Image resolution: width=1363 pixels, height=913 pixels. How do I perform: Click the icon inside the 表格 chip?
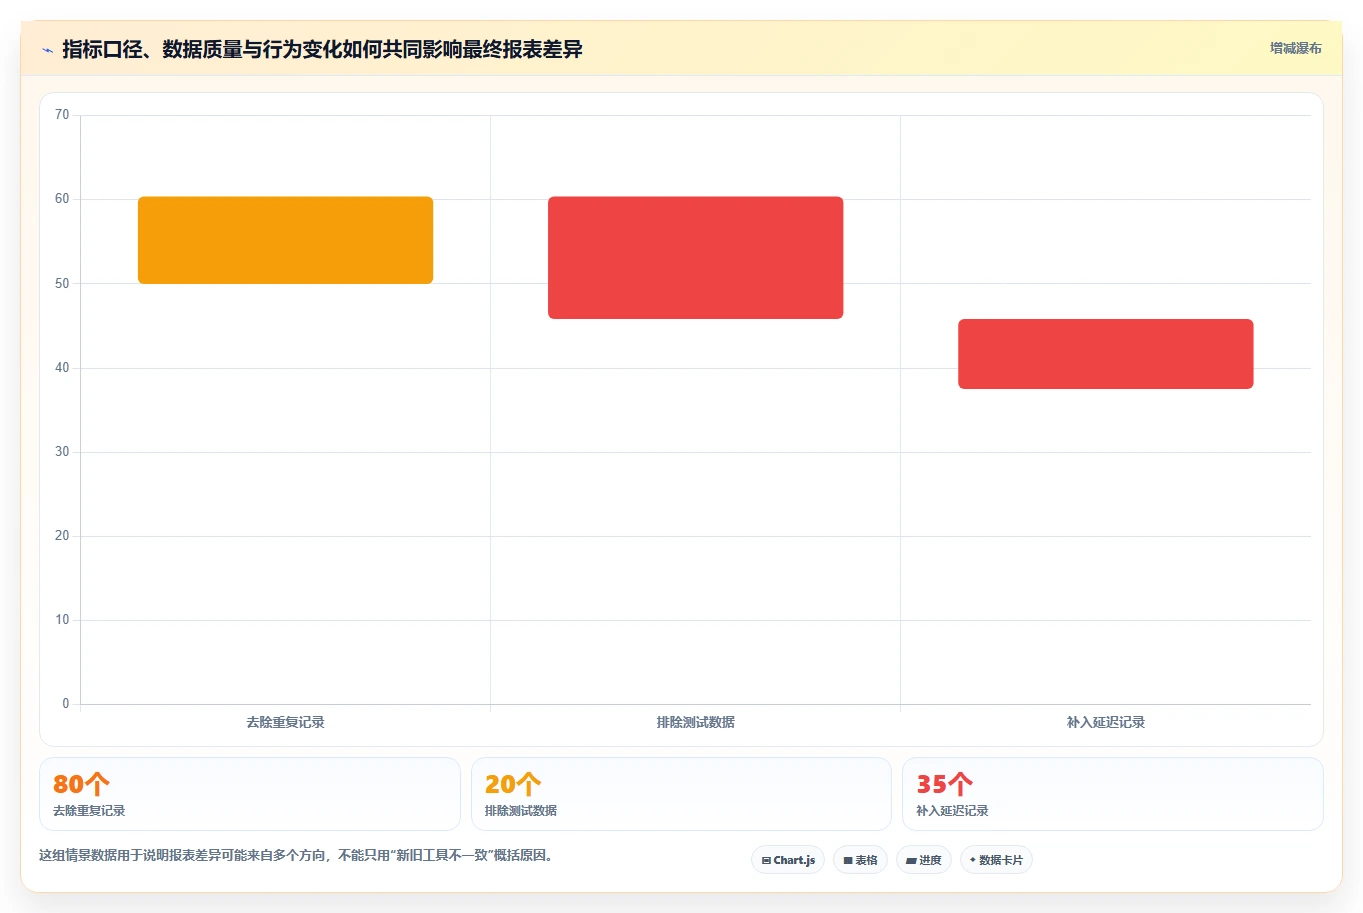(x=848, y=860)
